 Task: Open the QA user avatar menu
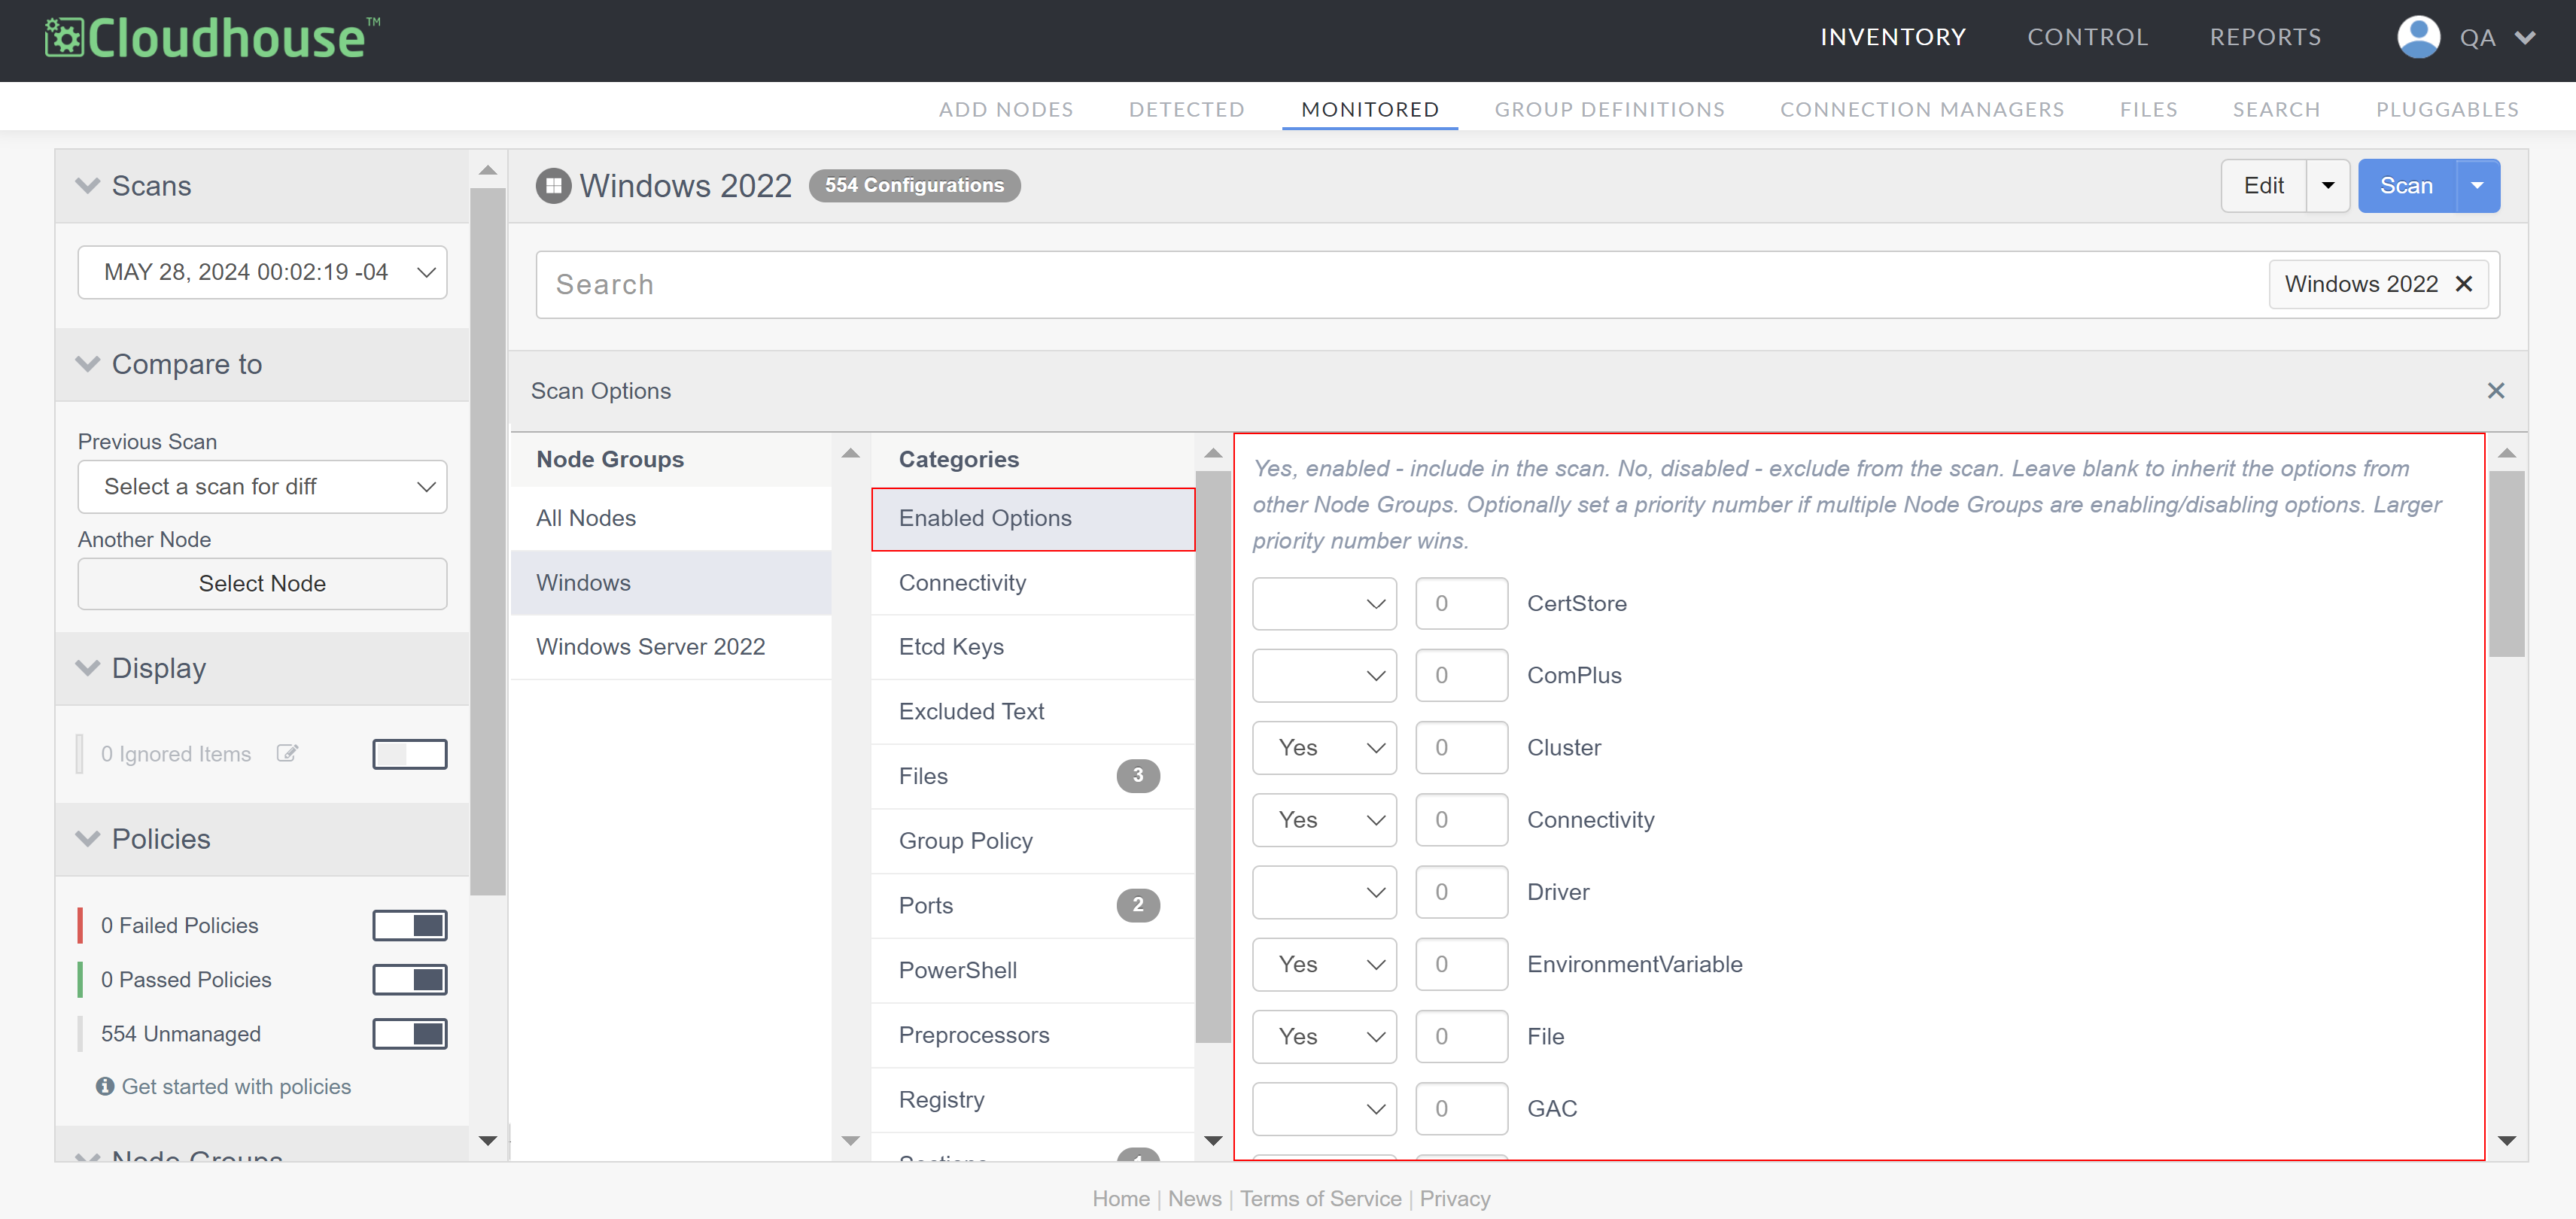(2466, 38)
